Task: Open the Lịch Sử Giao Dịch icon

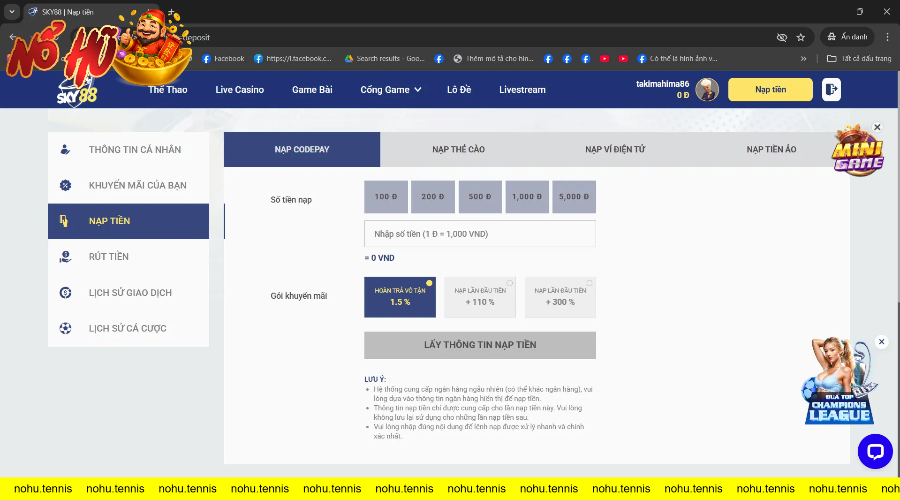Action: coord(65,293)
